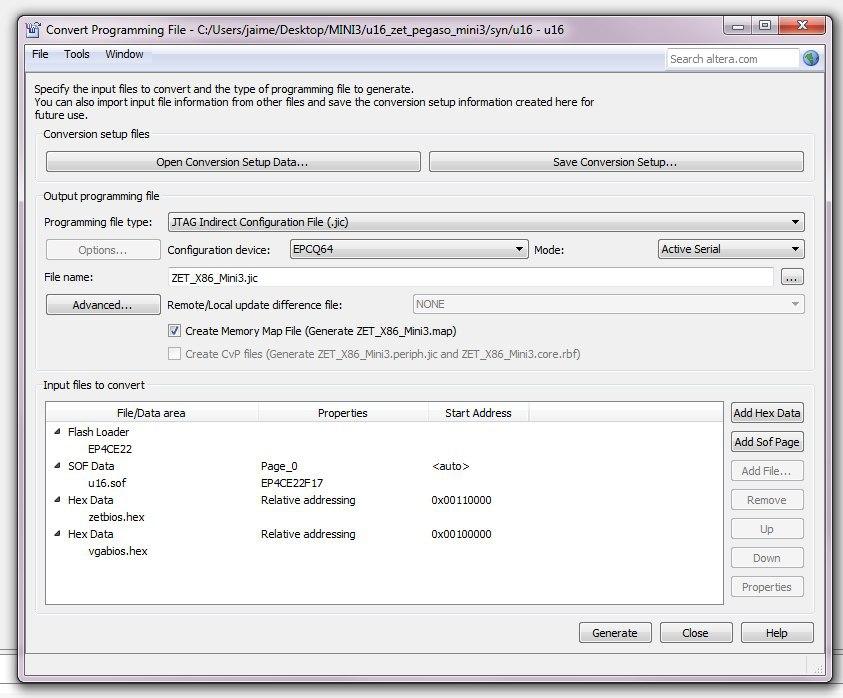Collapse the SOF Data tree node
This screenshot has height=698, width=843.
coord(57,467)
